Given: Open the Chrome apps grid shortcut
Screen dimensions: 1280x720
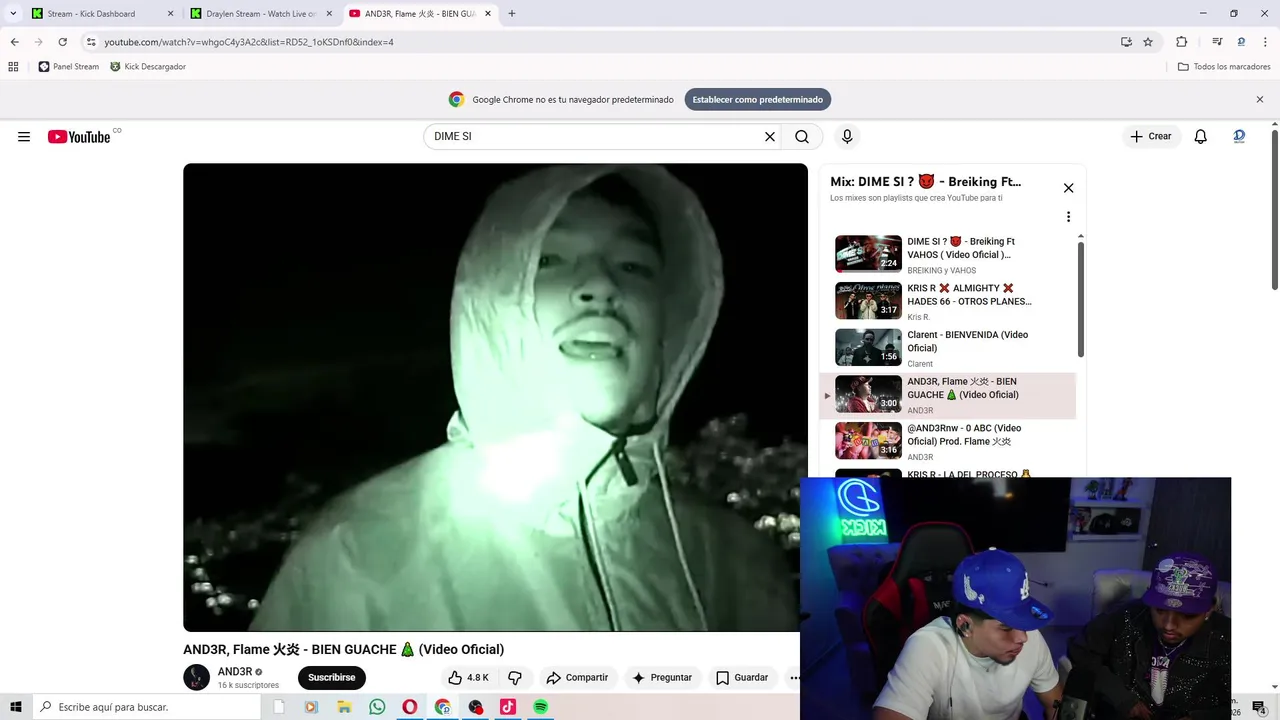Looking at the screenshot, I should click(13, 67).
